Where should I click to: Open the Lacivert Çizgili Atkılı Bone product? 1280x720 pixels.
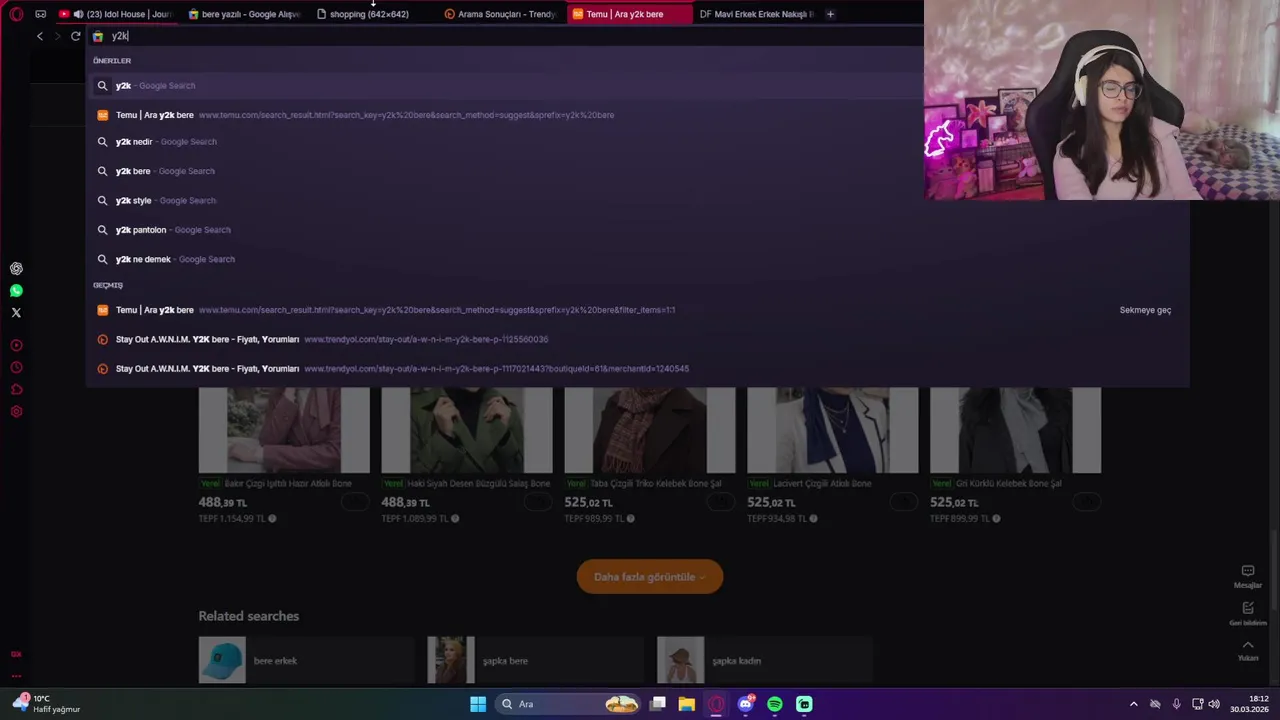coord(833,455)
